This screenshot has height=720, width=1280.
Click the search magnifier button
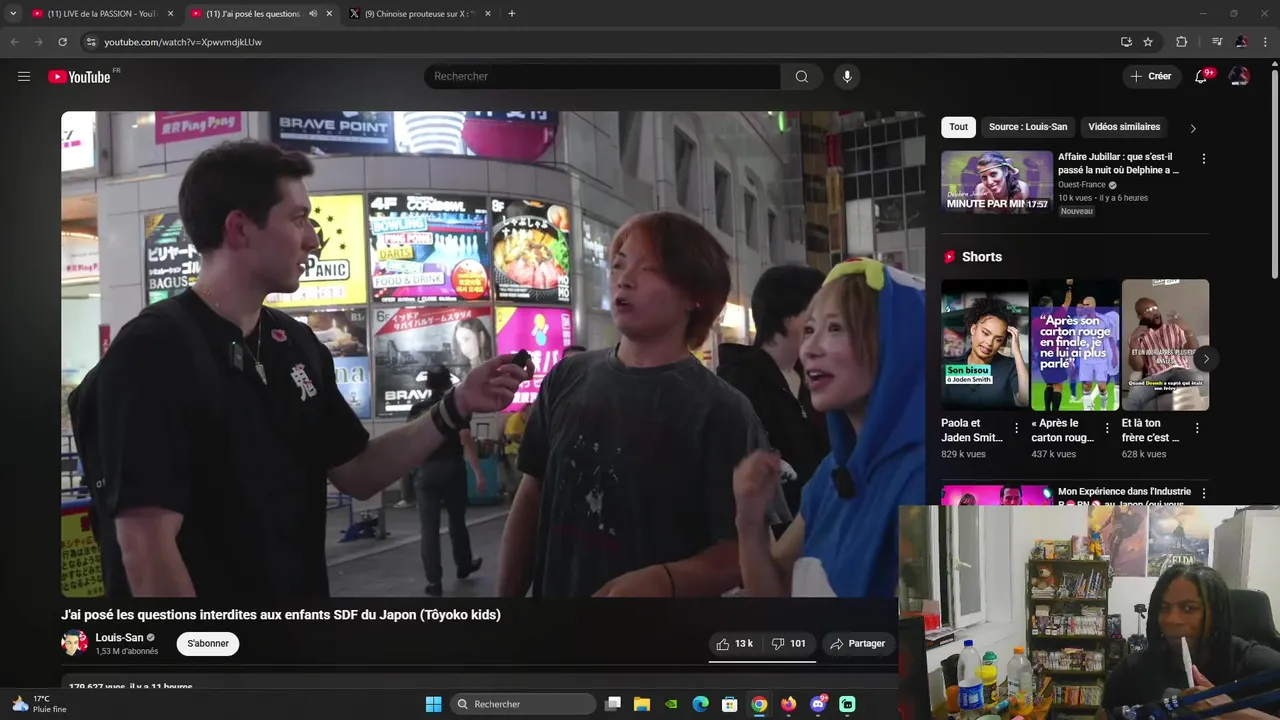point(801,76)
